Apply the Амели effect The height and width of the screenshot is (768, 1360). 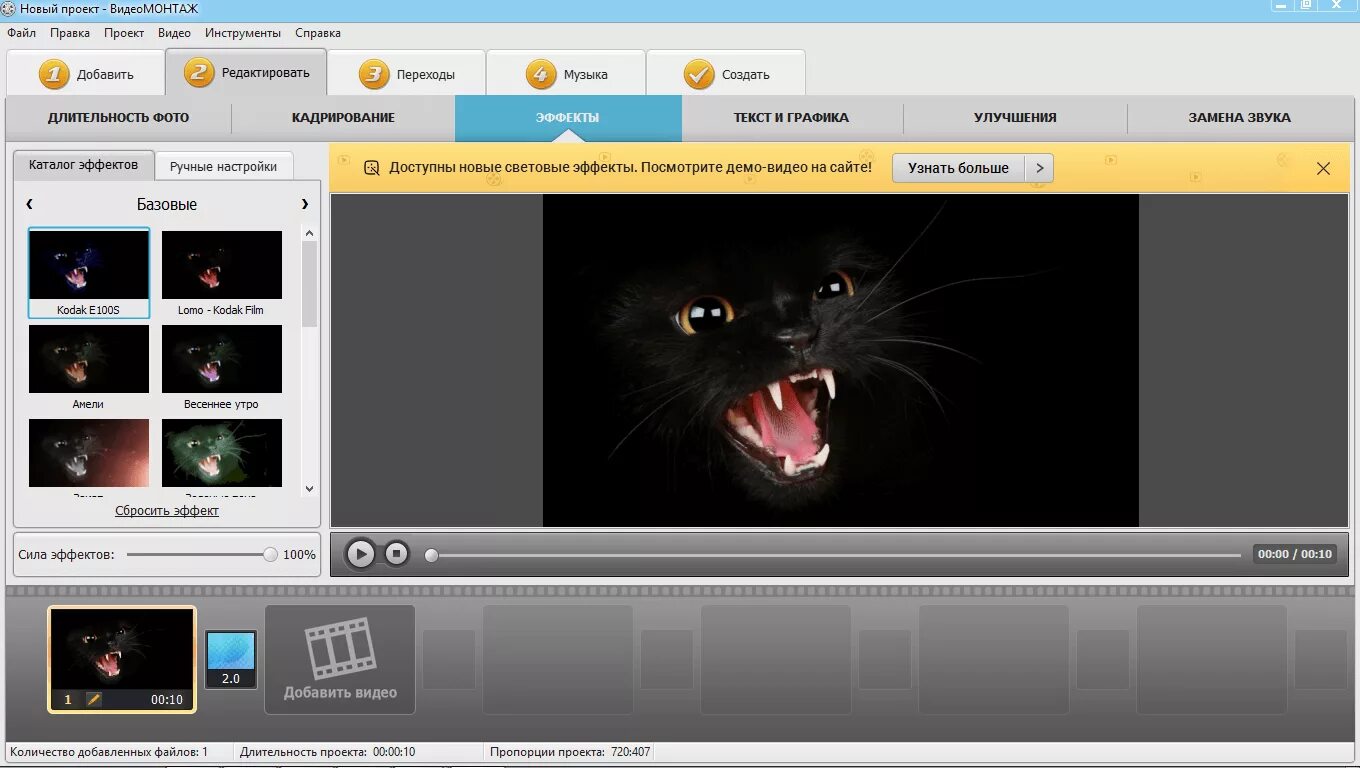[89, 367]
